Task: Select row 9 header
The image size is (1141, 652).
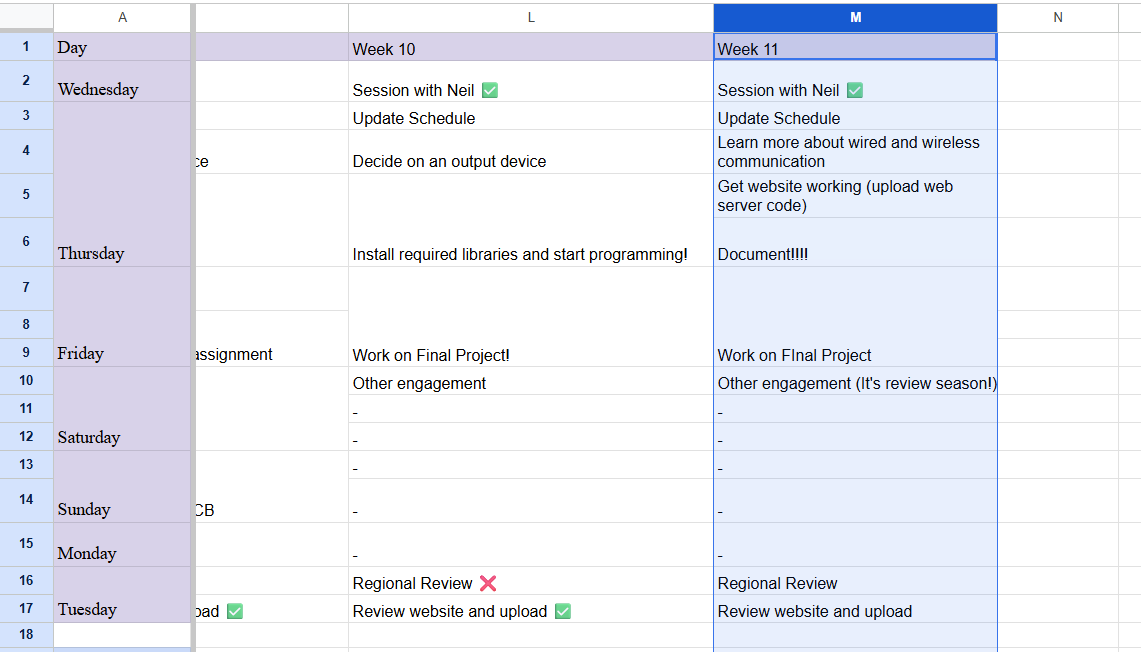Action: (x=26, y=352)
